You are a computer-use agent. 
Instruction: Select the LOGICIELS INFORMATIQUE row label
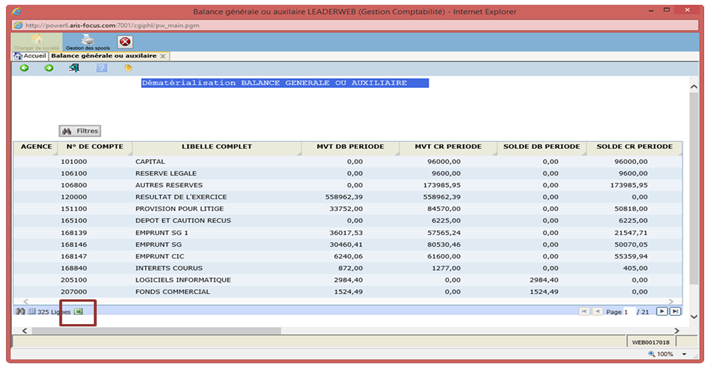183,280
